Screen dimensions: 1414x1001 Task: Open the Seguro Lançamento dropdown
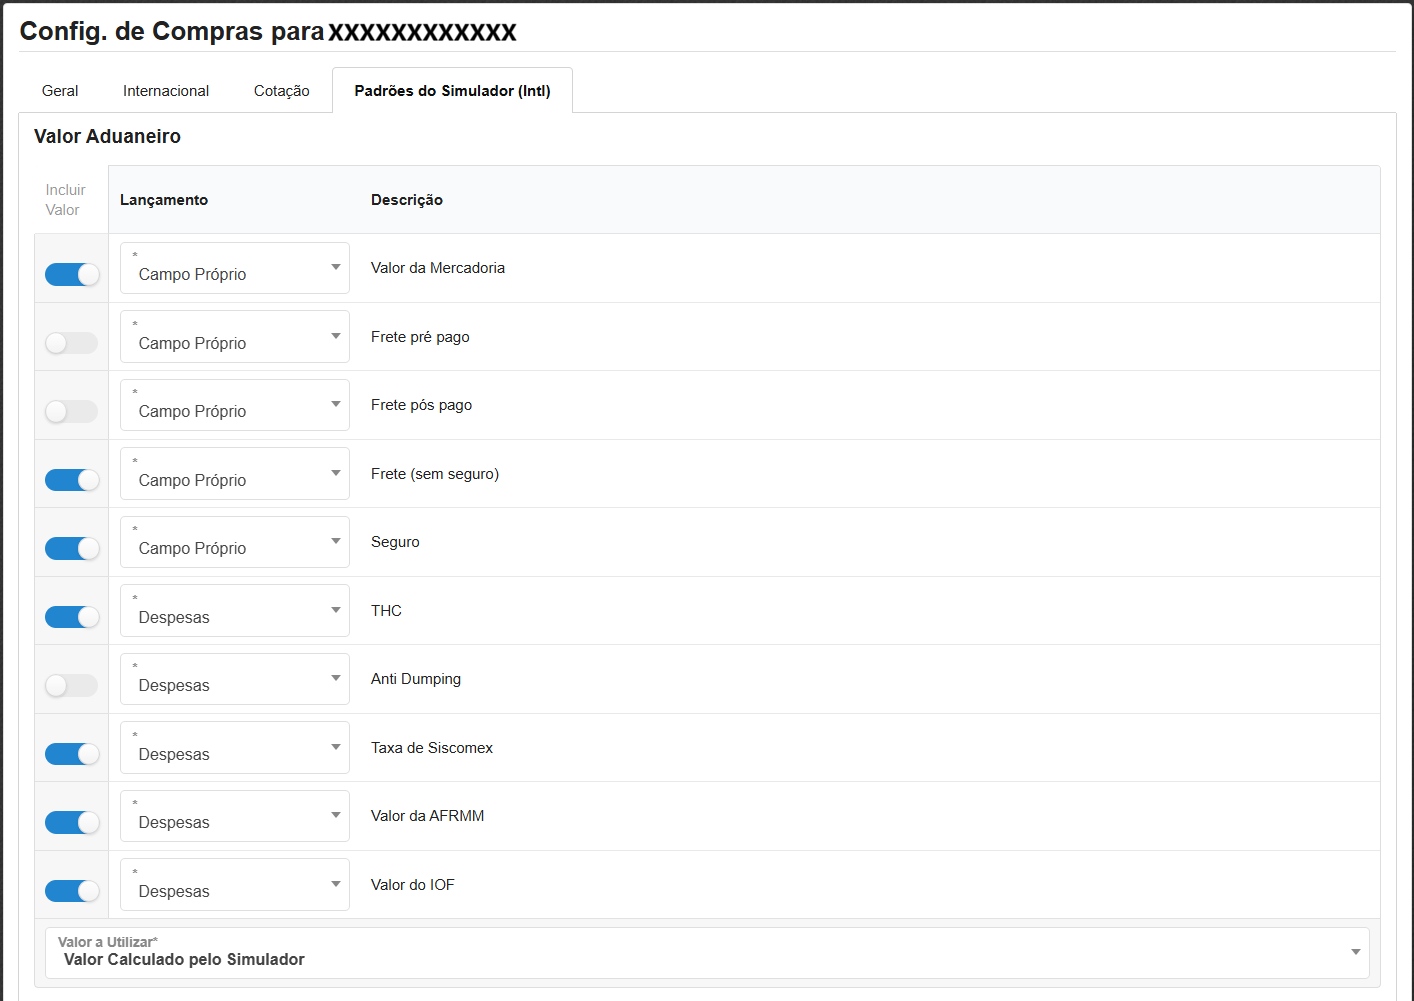[235, 542]
